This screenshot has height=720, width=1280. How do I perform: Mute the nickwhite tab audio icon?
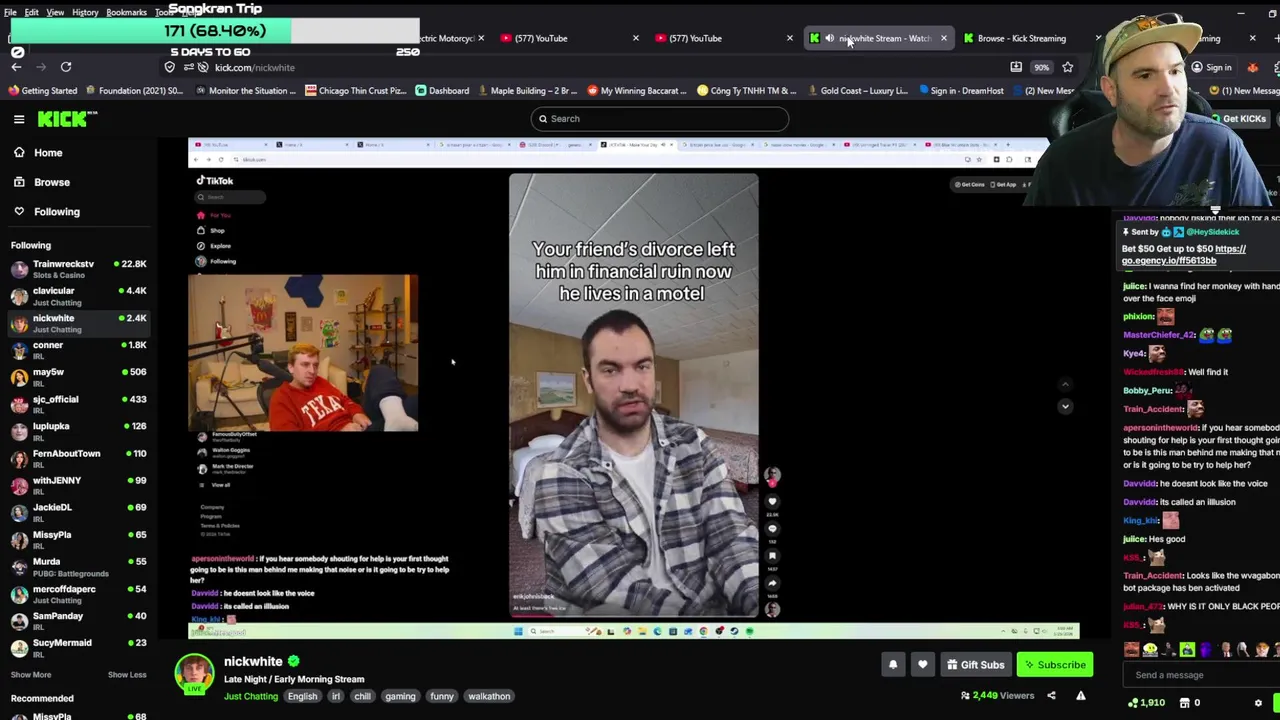(830, 38)
